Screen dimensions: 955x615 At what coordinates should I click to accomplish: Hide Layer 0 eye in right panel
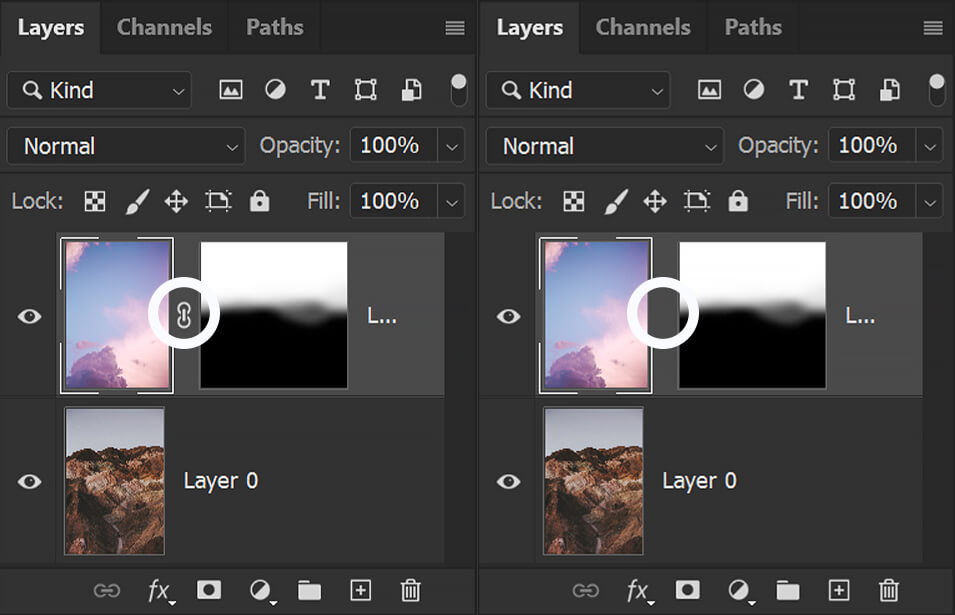tap(508, 482)
